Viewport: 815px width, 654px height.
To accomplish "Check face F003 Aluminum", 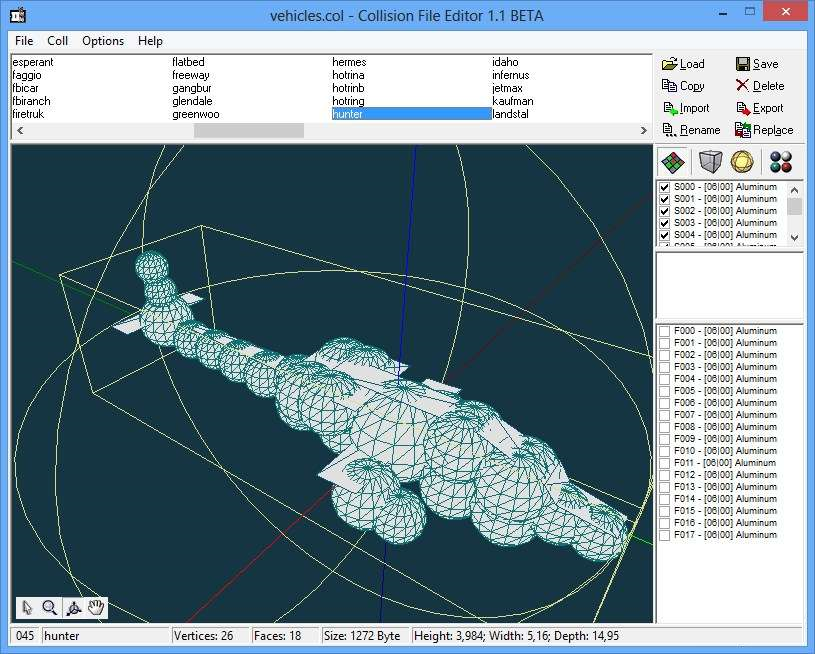I will click(664, 367).
